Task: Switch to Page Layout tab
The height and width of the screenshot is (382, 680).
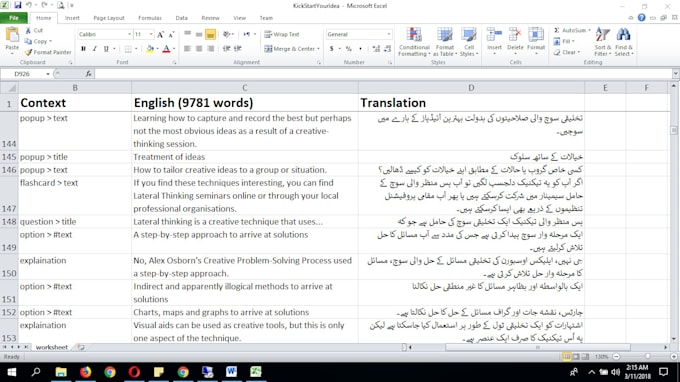Action: coord(109,18)
